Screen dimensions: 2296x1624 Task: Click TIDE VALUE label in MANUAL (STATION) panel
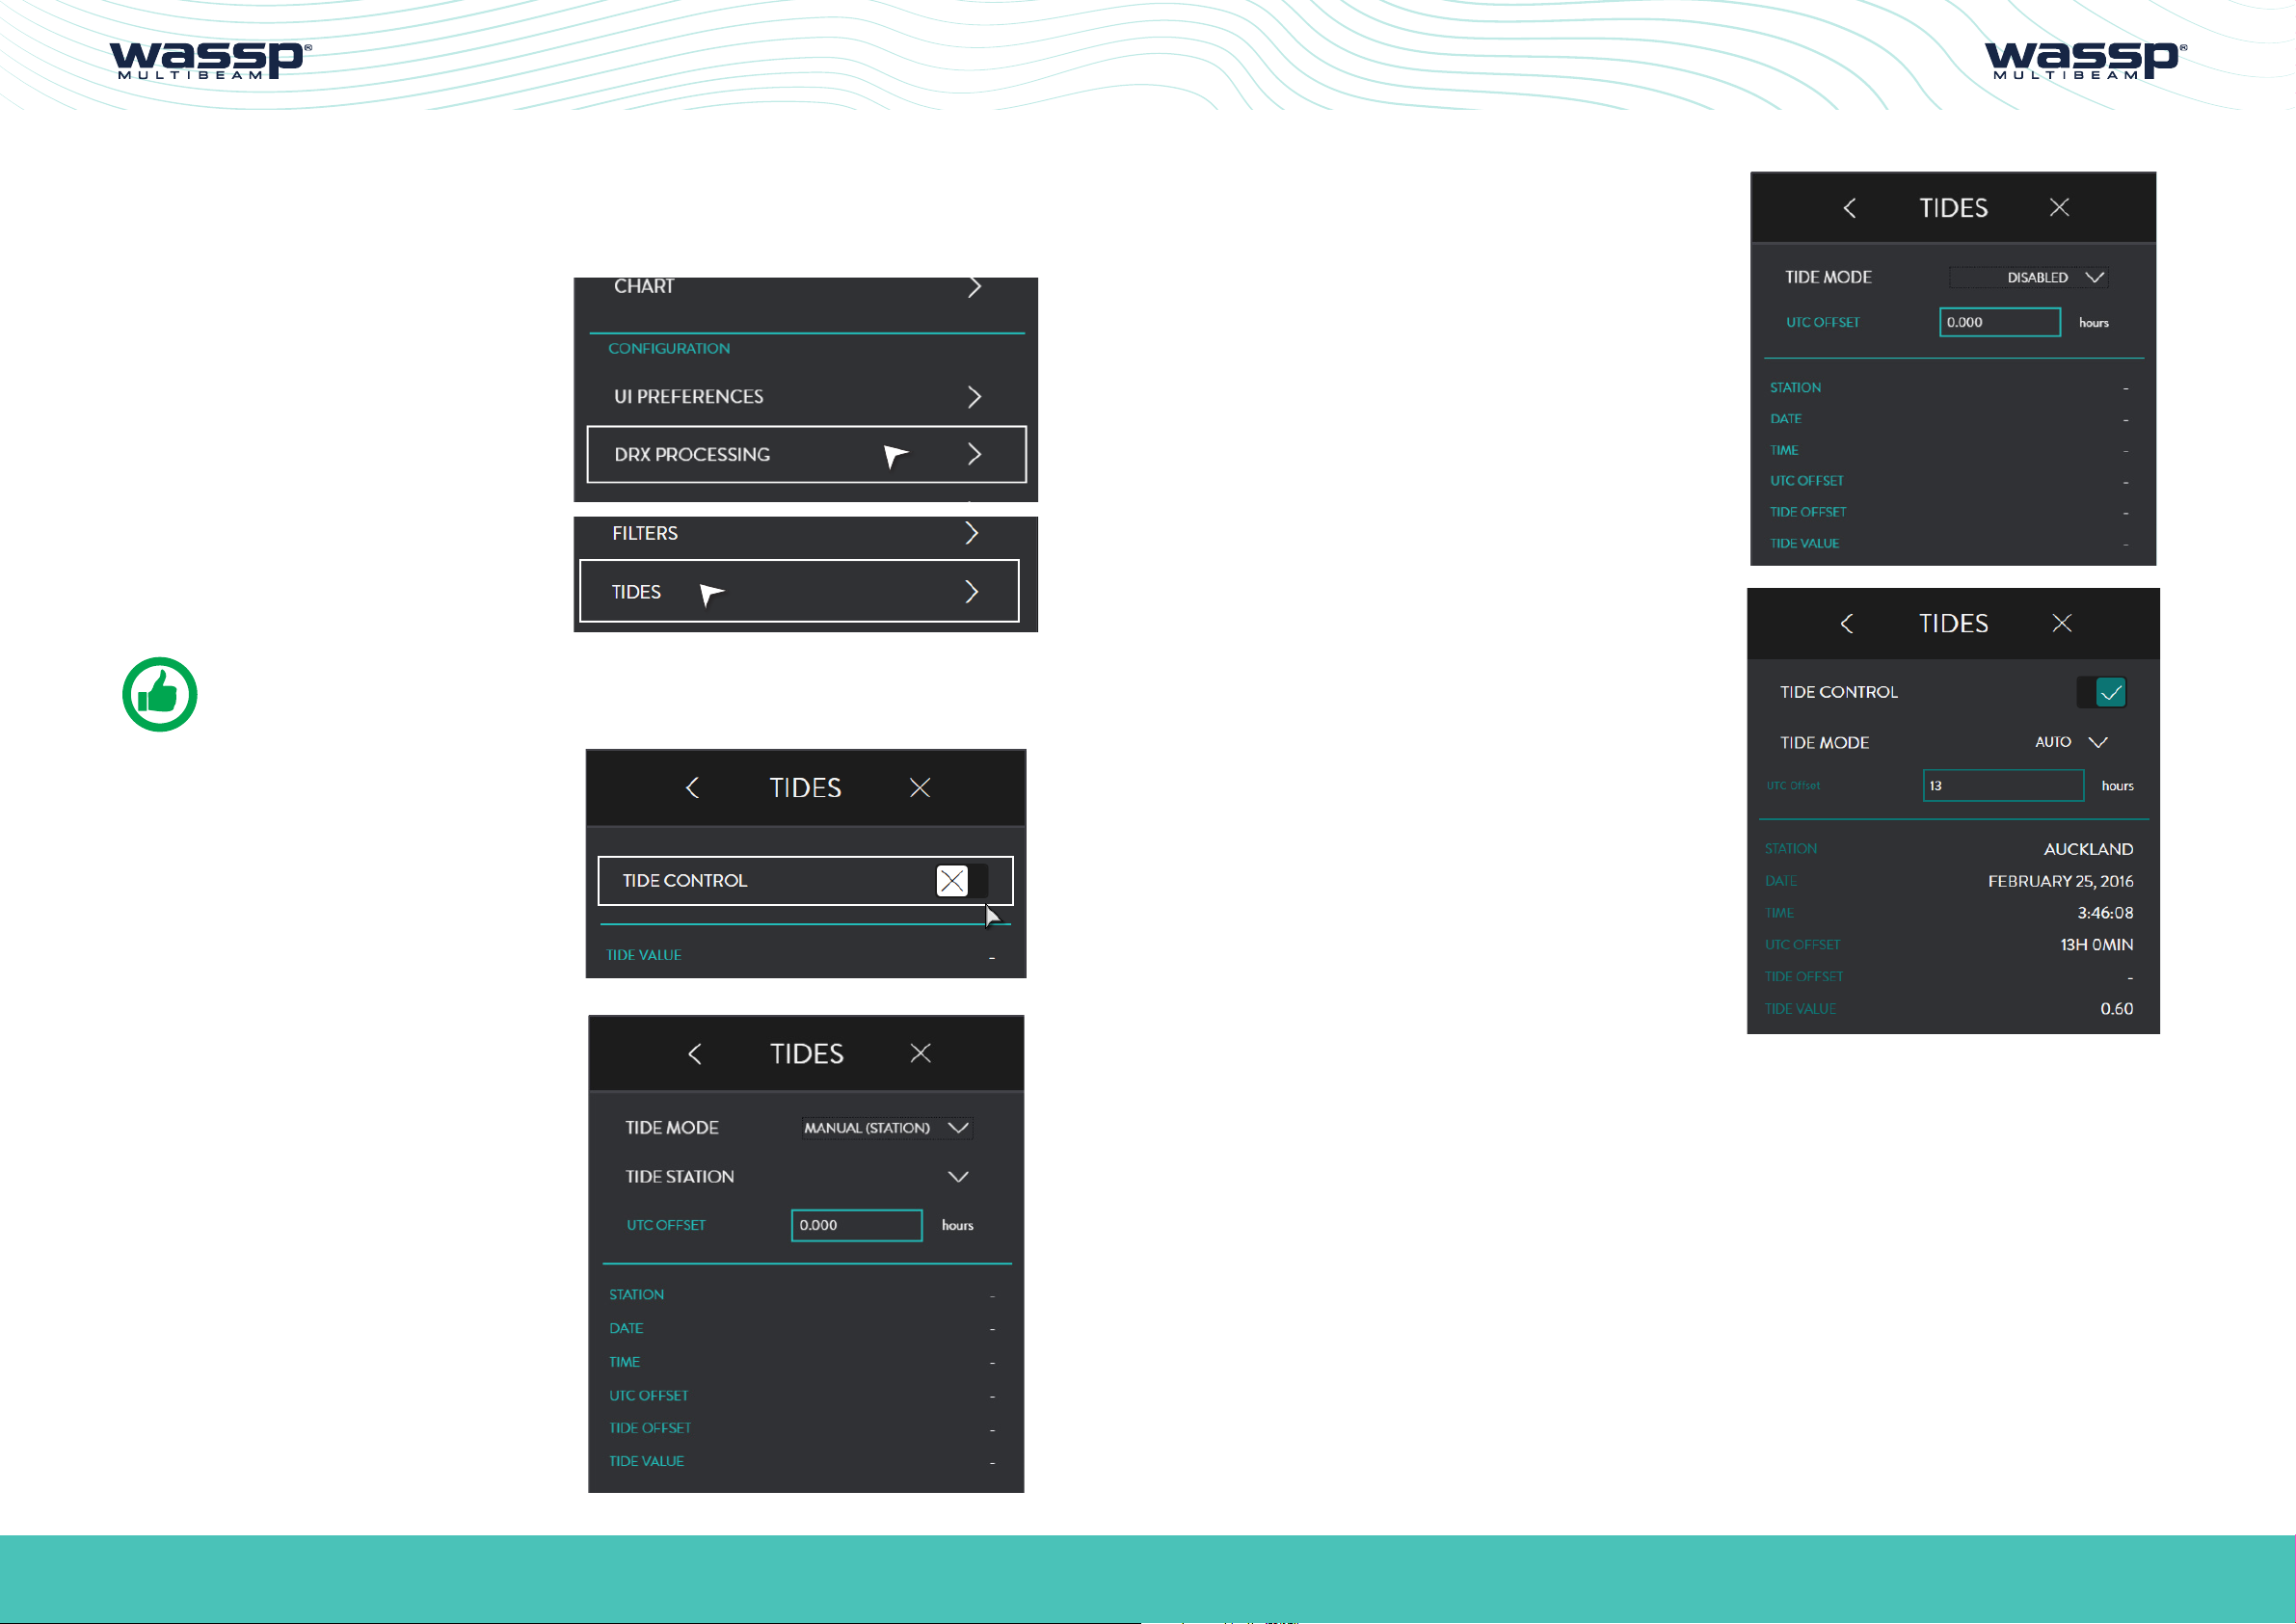click(646, 1462)
